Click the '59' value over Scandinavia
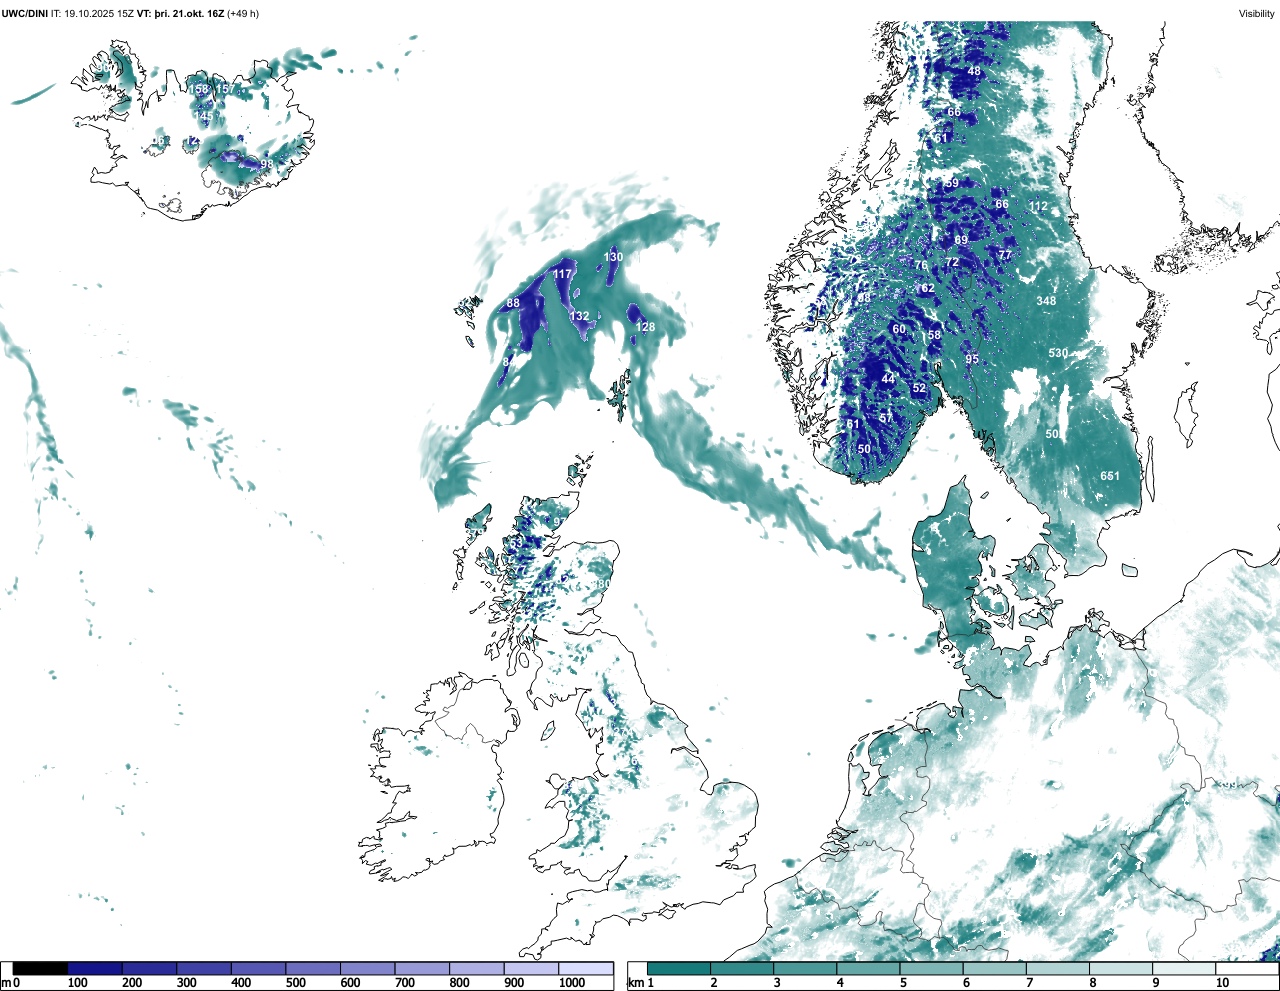Screen dimensions: 1280x991 point(952,183)
